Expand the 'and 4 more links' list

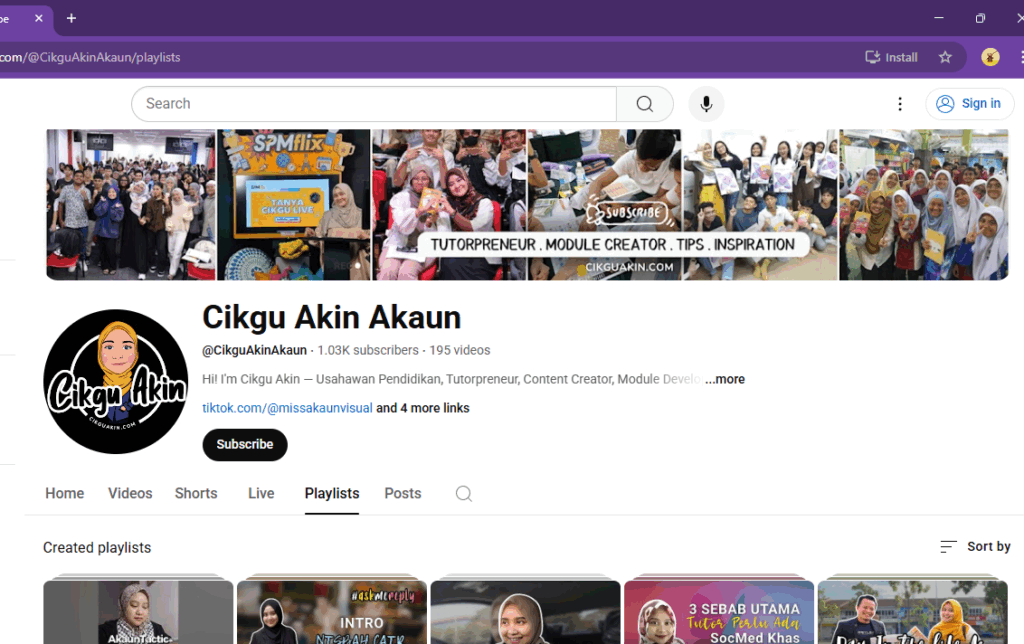422,408
